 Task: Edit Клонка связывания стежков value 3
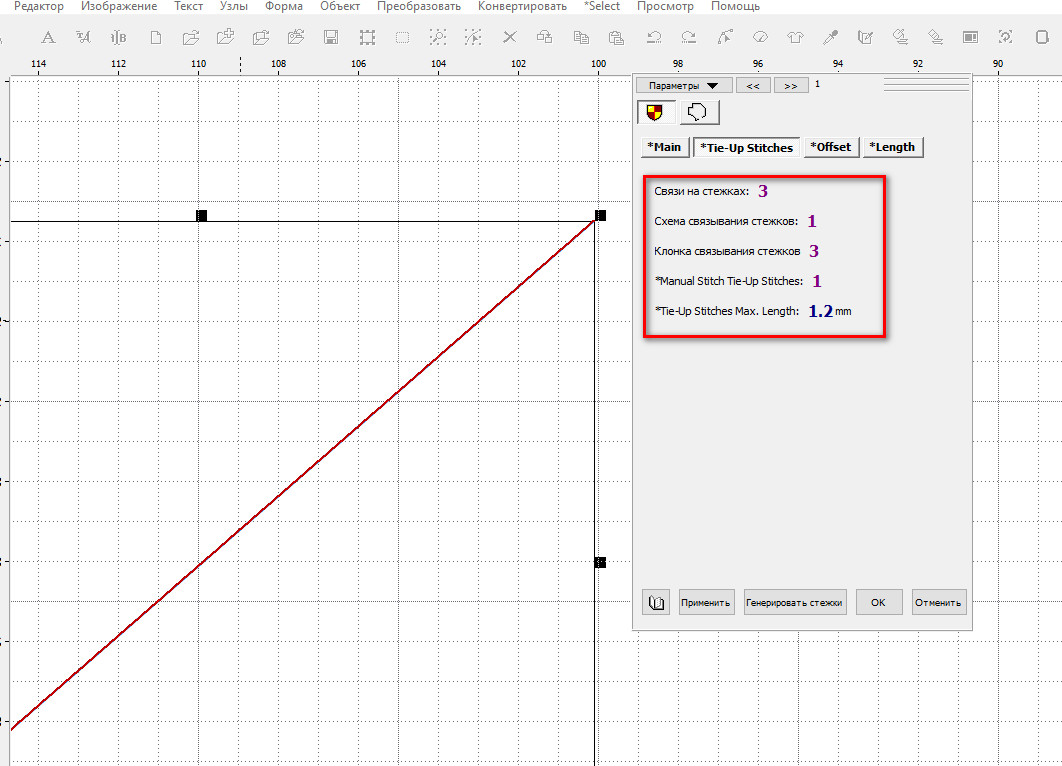pyautogui.click(x=814, y=251)
